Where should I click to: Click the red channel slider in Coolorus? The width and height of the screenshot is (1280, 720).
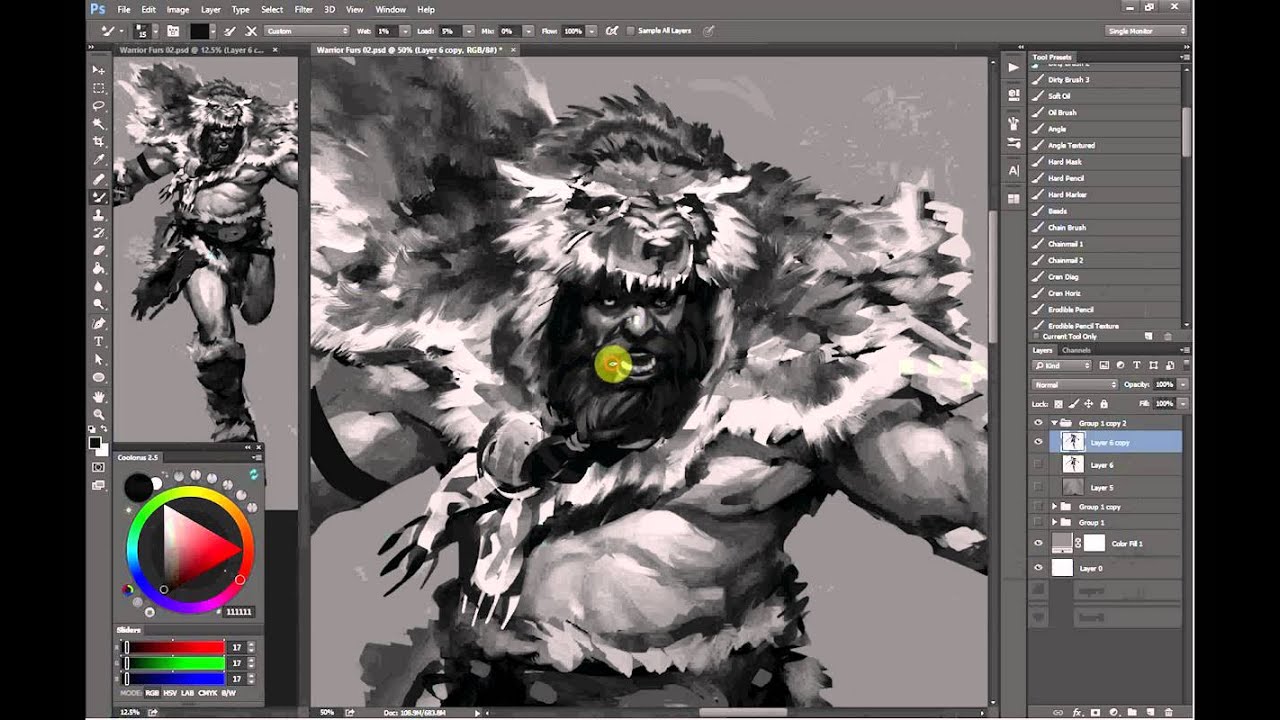coord(174,647)
